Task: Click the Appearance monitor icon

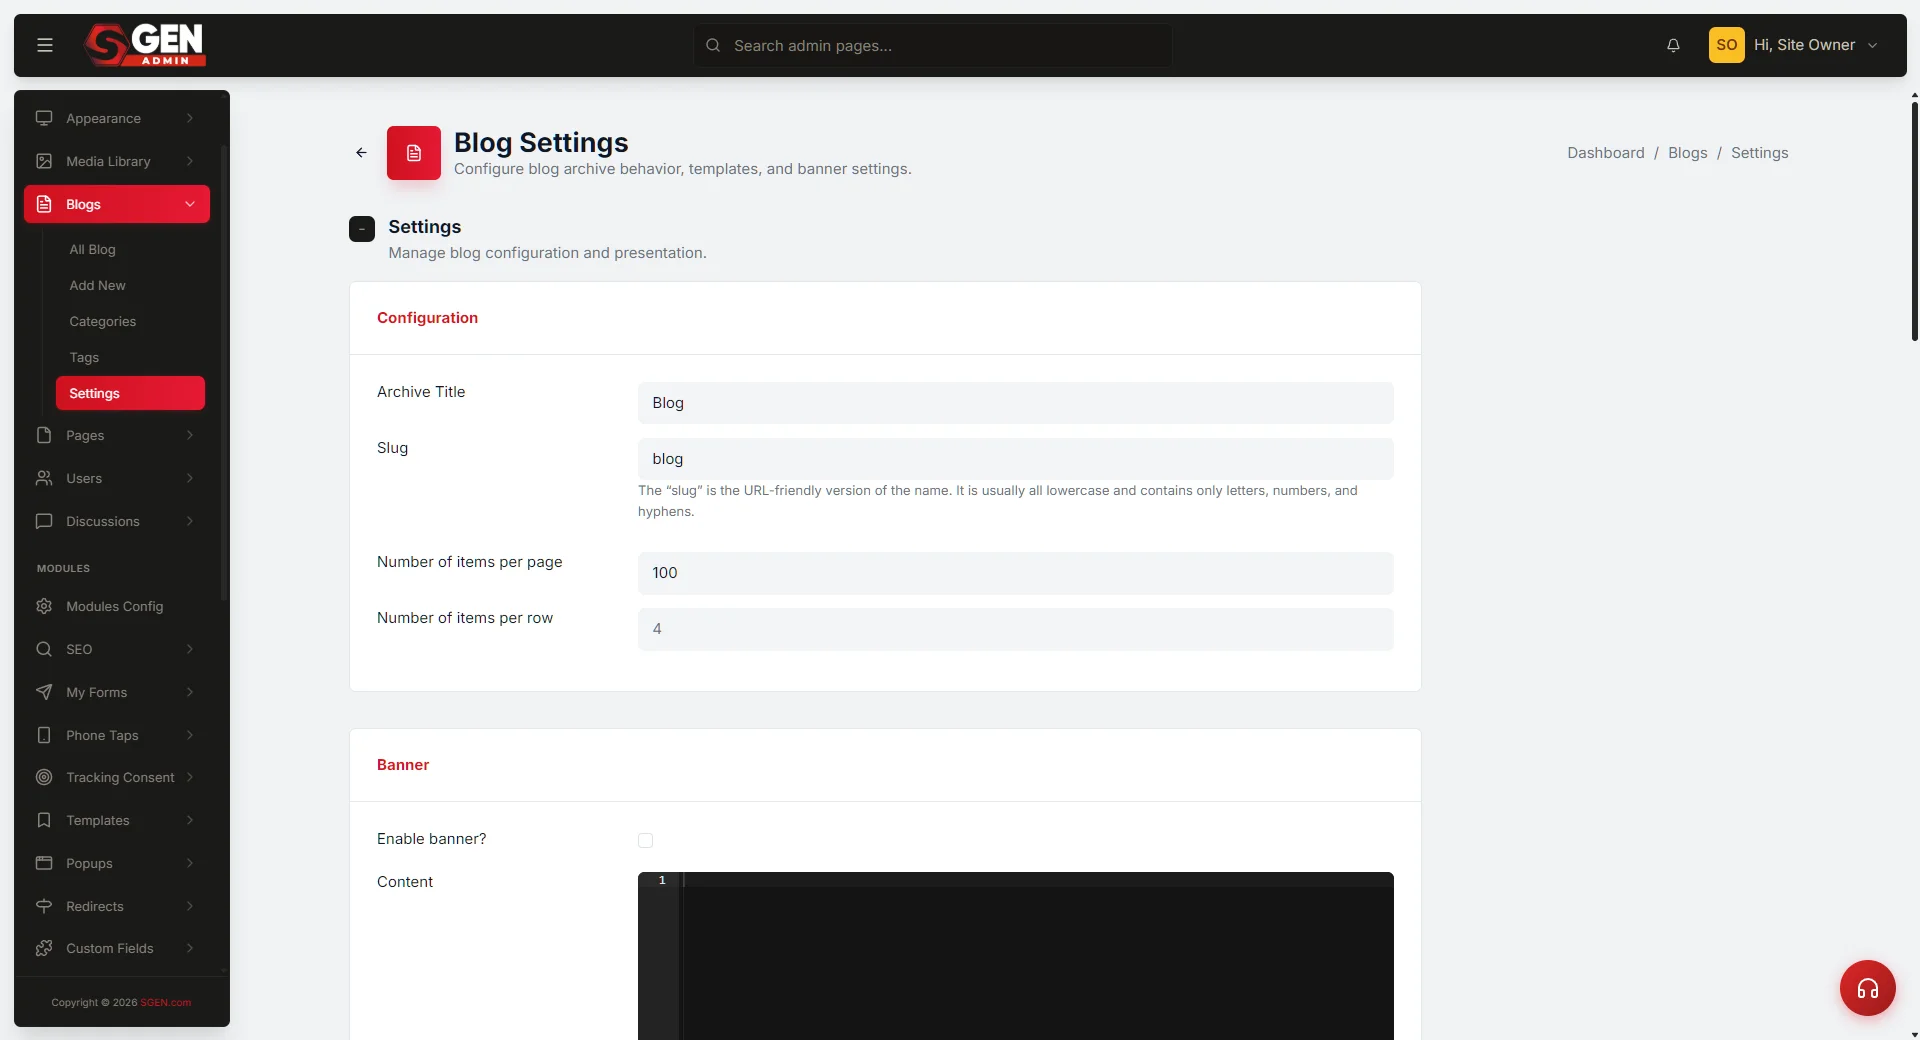Action: coord(44,118)
